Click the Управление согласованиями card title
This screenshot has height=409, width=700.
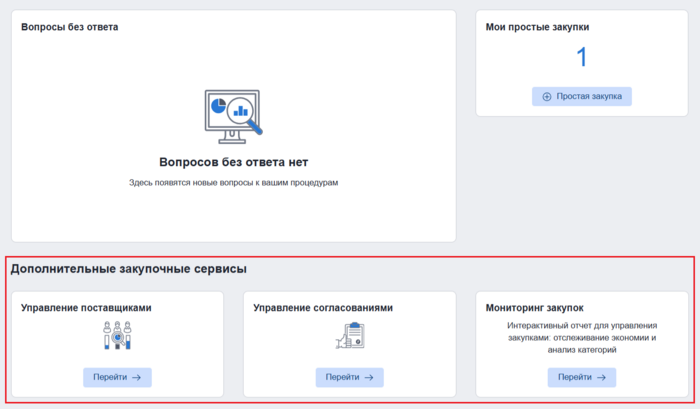(x=323, y=308)
